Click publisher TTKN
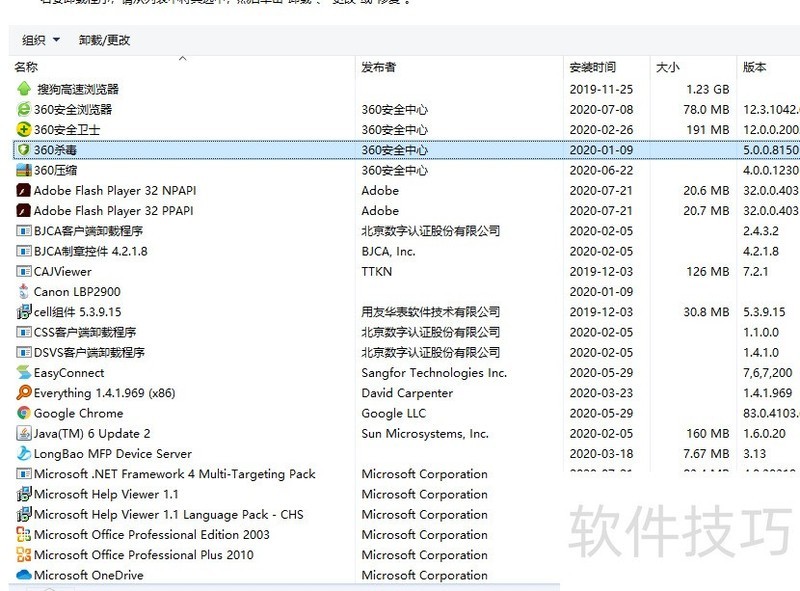This screenshot has width=800, height=591. tap(377, 271)
